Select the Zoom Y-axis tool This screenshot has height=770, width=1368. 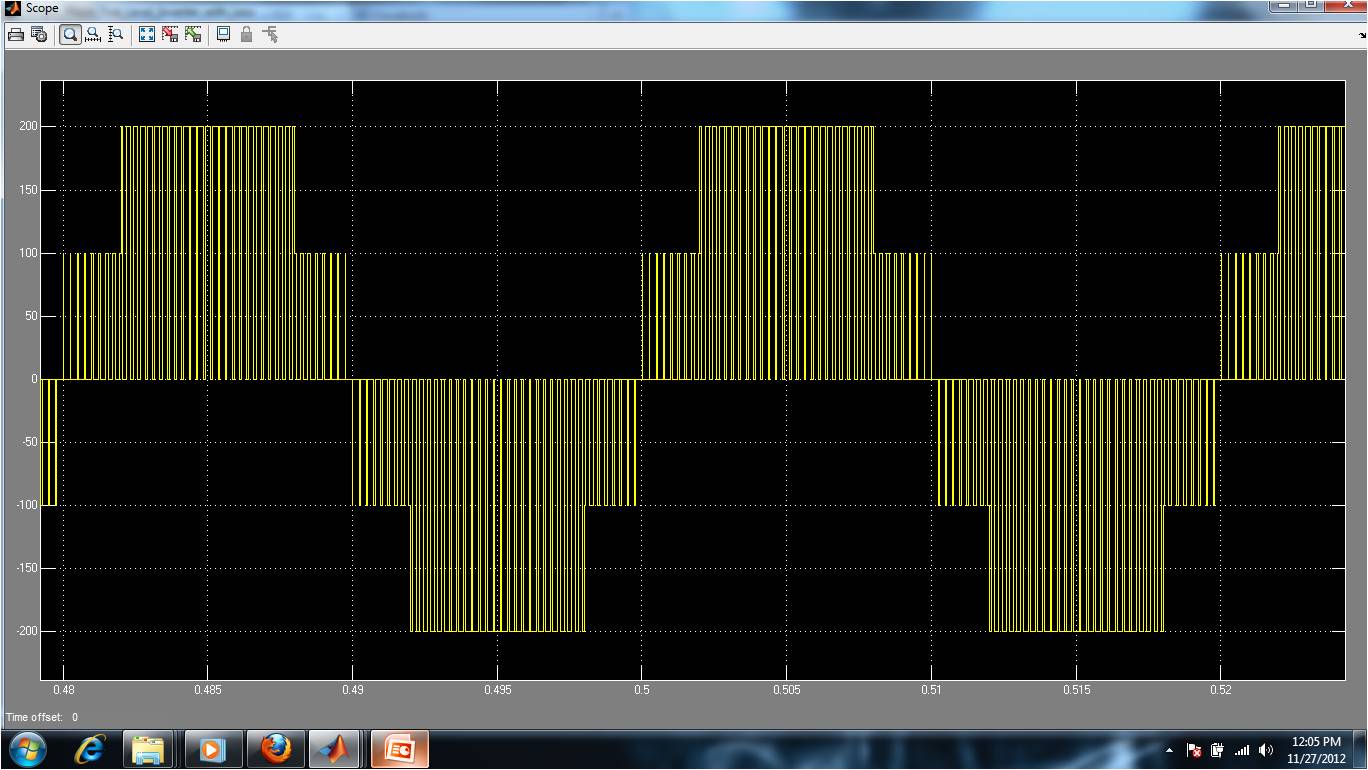(x=116, y=34)
